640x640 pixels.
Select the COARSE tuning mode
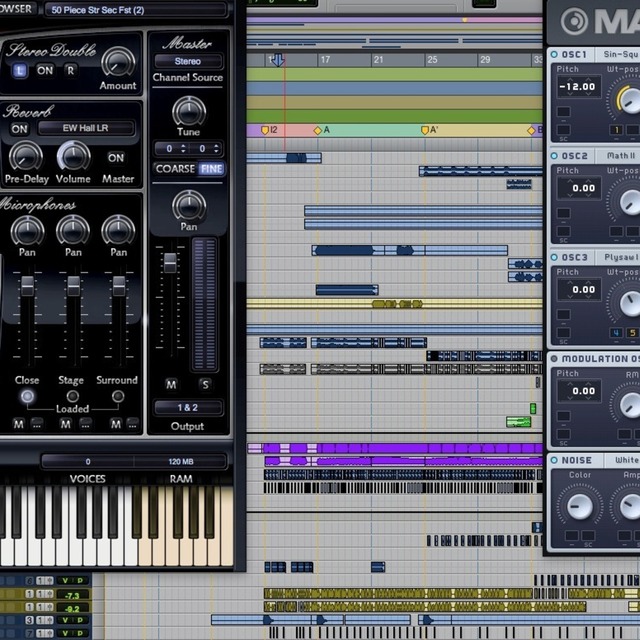pyautogui.click(x=174, y=169)
